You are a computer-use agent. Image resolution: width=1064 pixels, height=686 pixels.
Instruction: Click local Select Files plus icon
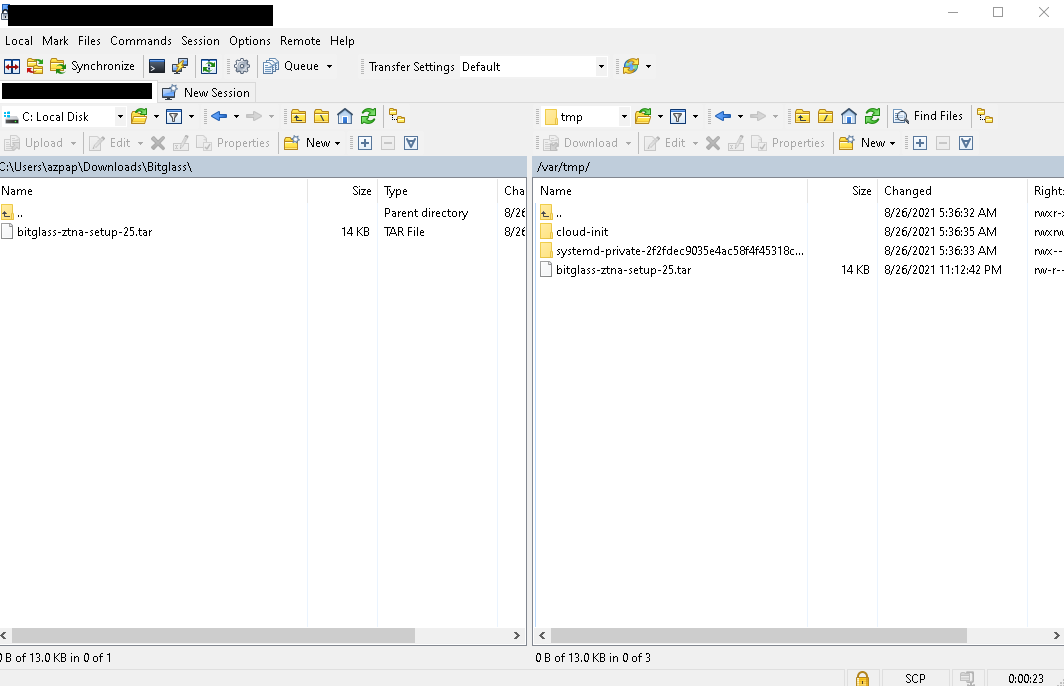pyautogui.click(x=365, y=143)
